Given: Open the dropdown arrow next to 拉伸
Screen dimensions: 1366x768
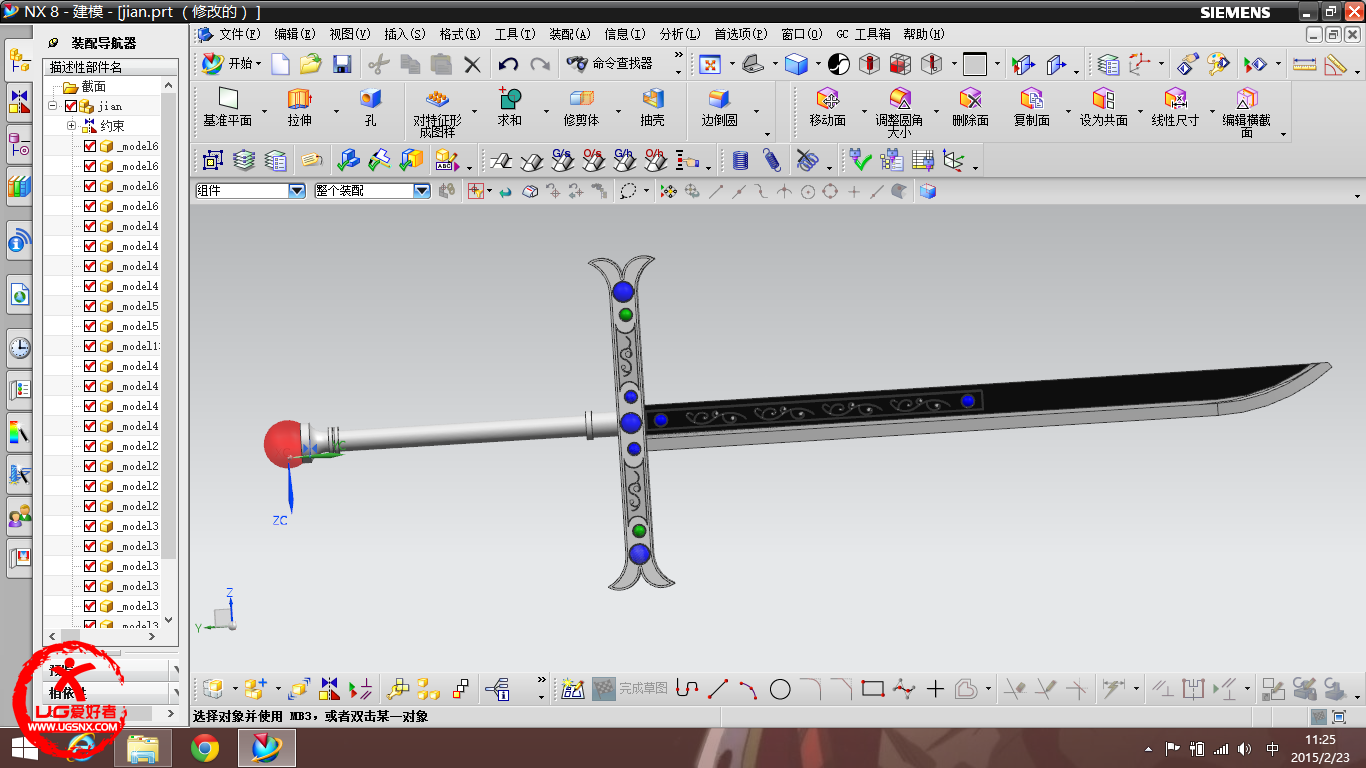Looking at the screenshot, I should coord(336,111).
